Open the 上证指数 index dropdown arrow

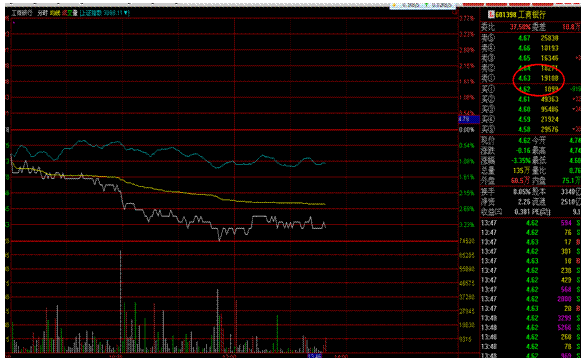coord(126,13)
